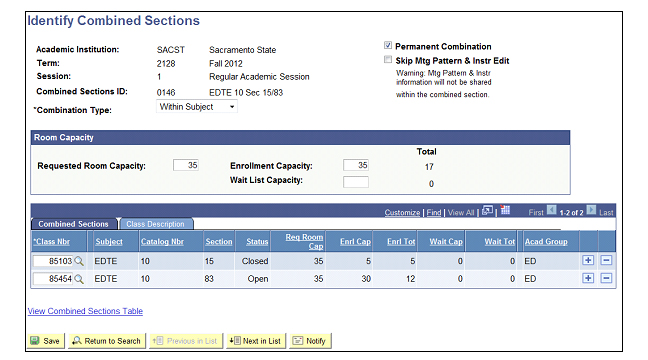The image size is (648, 360).
Task: Click Open status in section 83 row
Action: [x=258, y=279]
